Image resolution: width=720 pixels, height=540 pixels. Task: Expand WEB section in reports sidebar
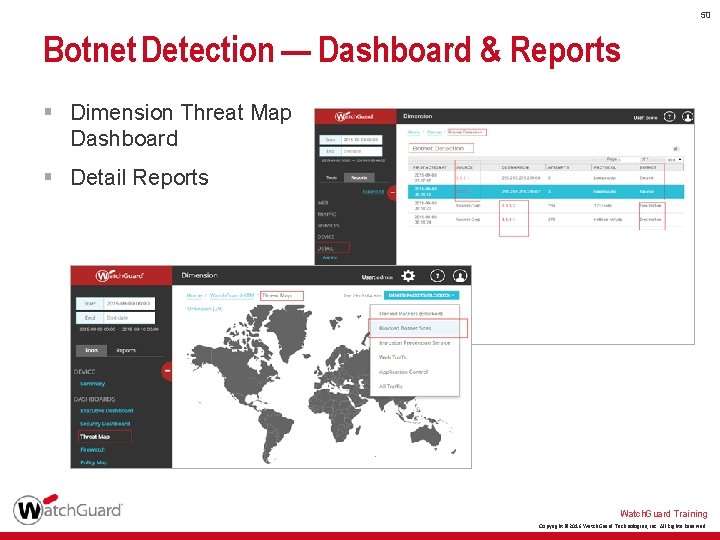click(x=323, y=202)
